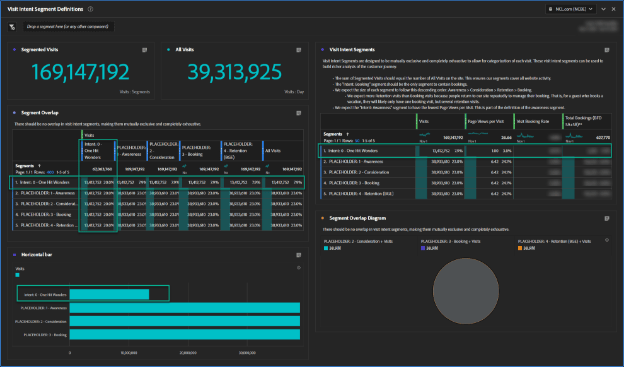Collapse the panel with the chevron

point(603,9)
